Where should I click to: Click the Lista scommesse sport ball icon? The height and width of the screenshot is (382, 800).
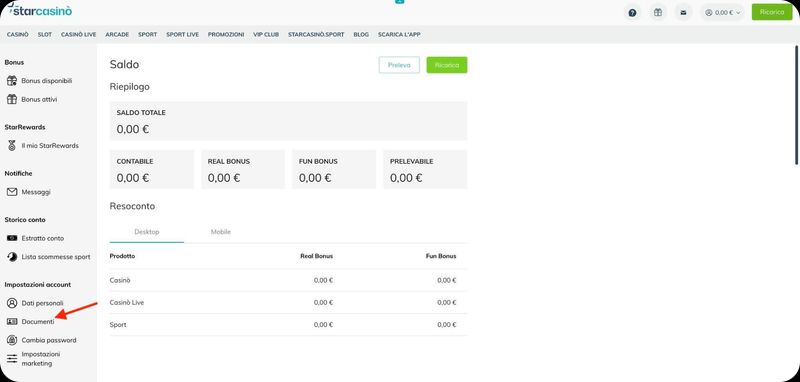pos(12,257)
